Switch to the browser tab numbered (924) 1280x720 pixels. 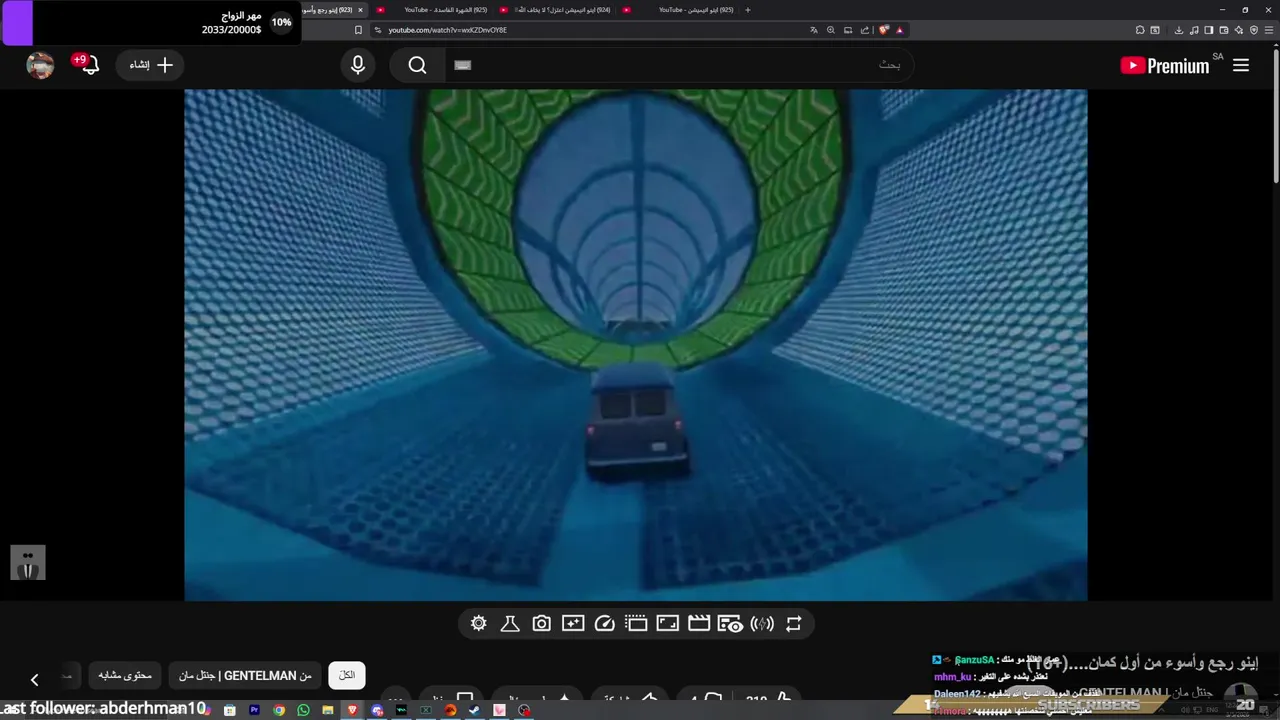pos(560,10)
